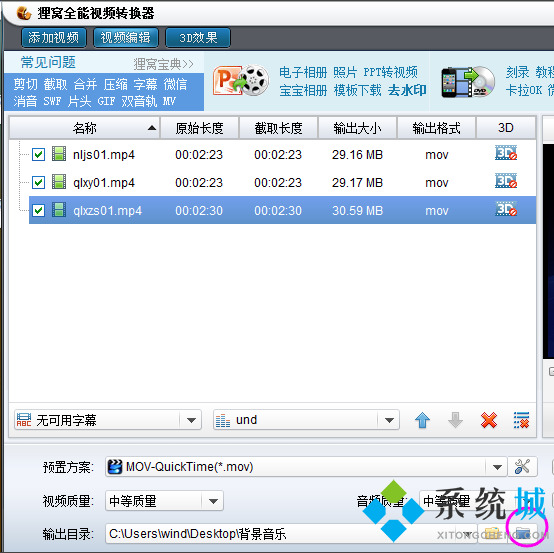Delete the selected file with the red X
This screenshot has height=553, width=554.
coord(489,420)
